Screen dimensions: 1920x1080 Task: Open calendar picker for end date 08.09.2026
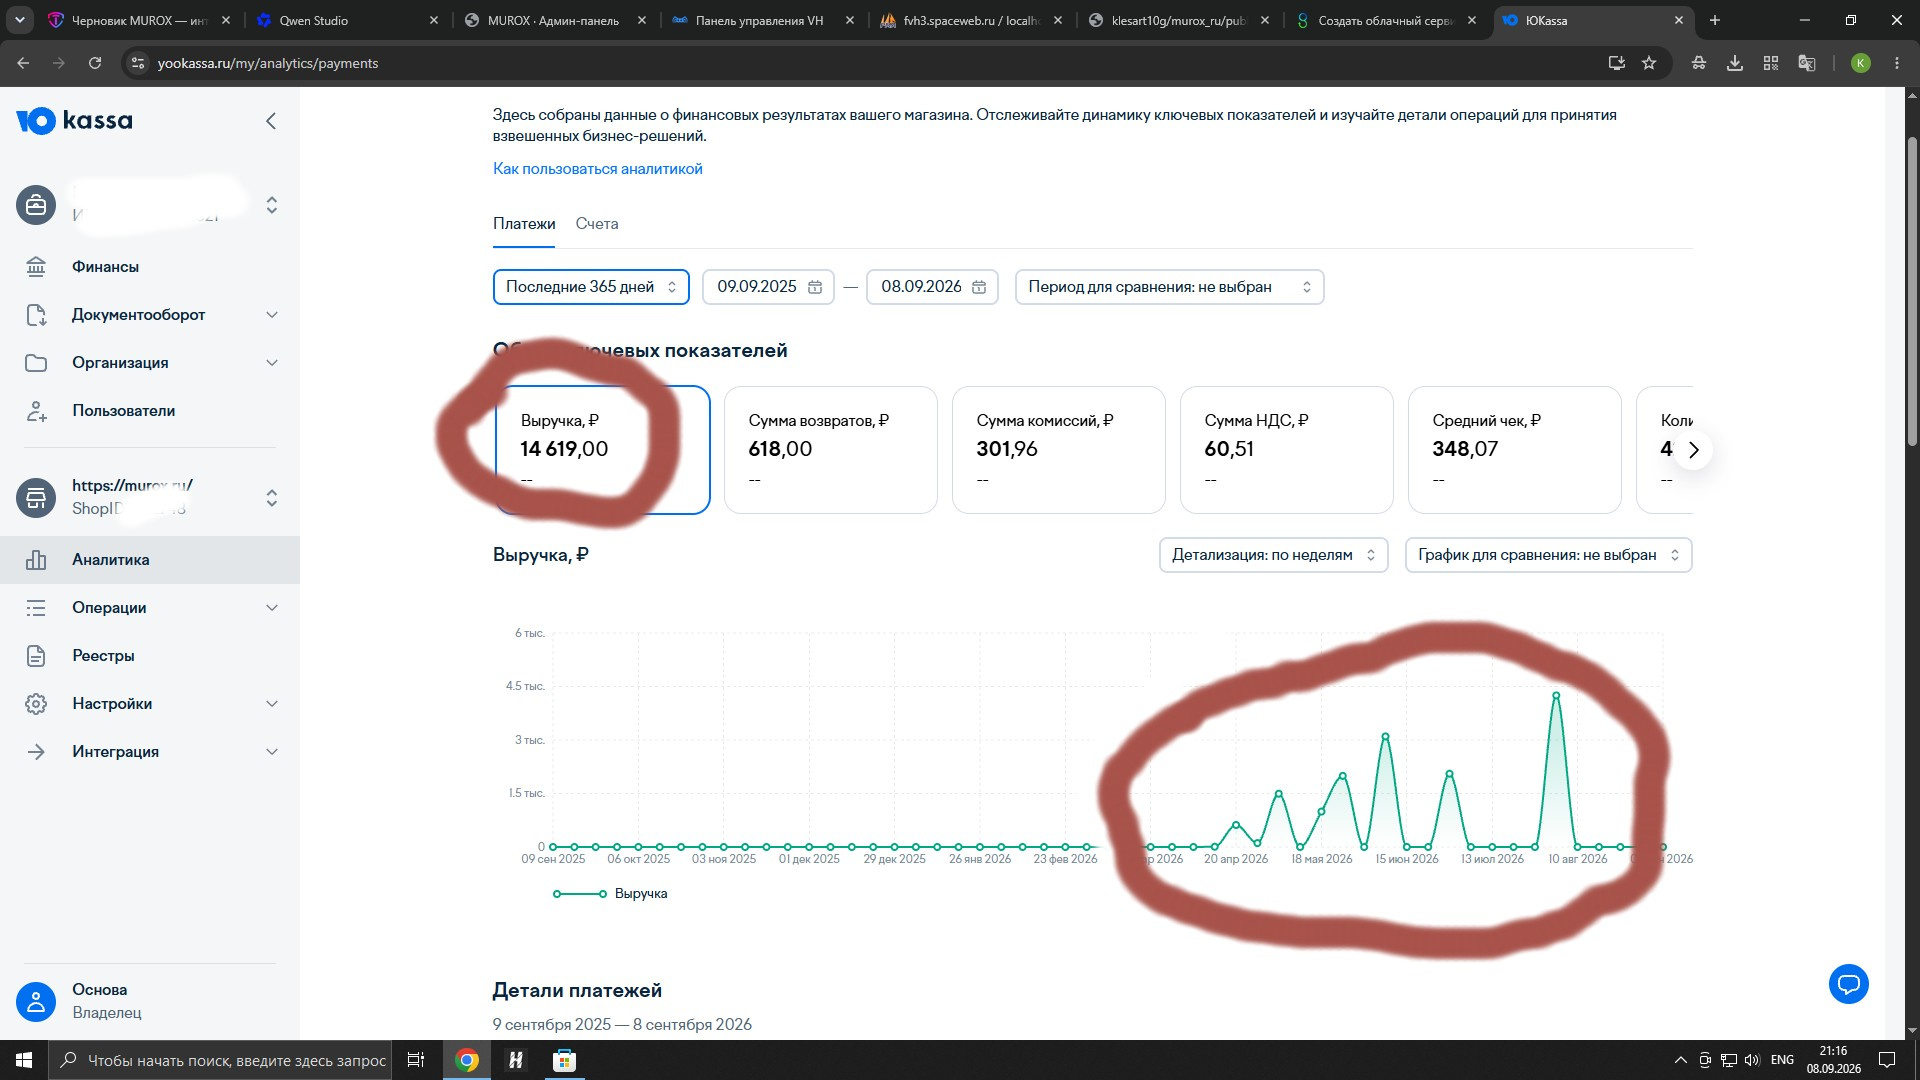(979, 287)
